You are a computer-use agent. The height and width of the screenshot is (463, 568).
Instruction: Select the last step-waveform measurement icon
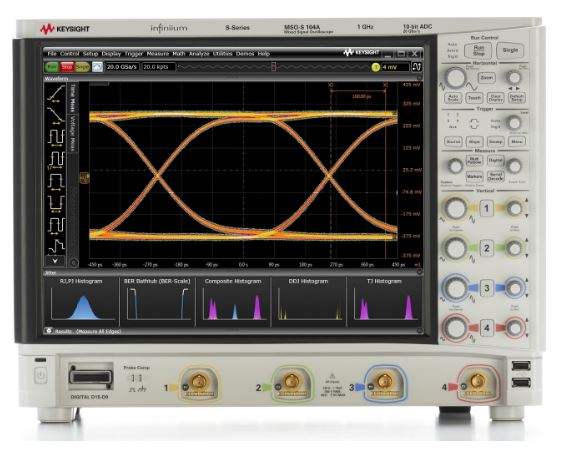coord(56,246)
